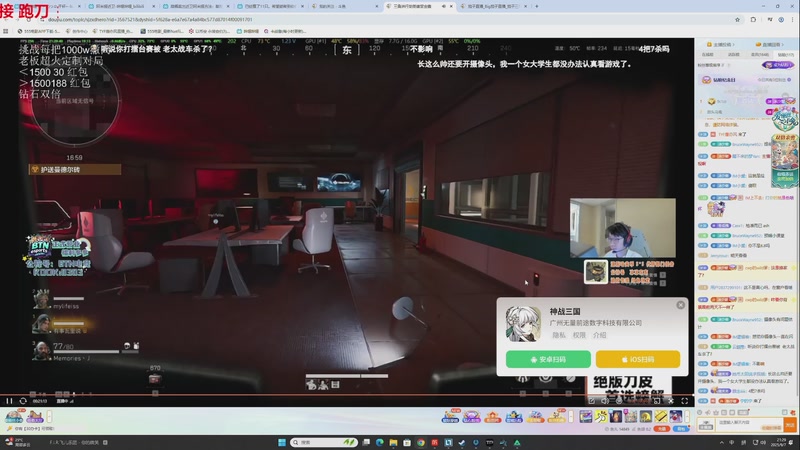Open the browser extensions puzzle icon
The width and height of the screenshot is (800, 450).
(753, 19)
